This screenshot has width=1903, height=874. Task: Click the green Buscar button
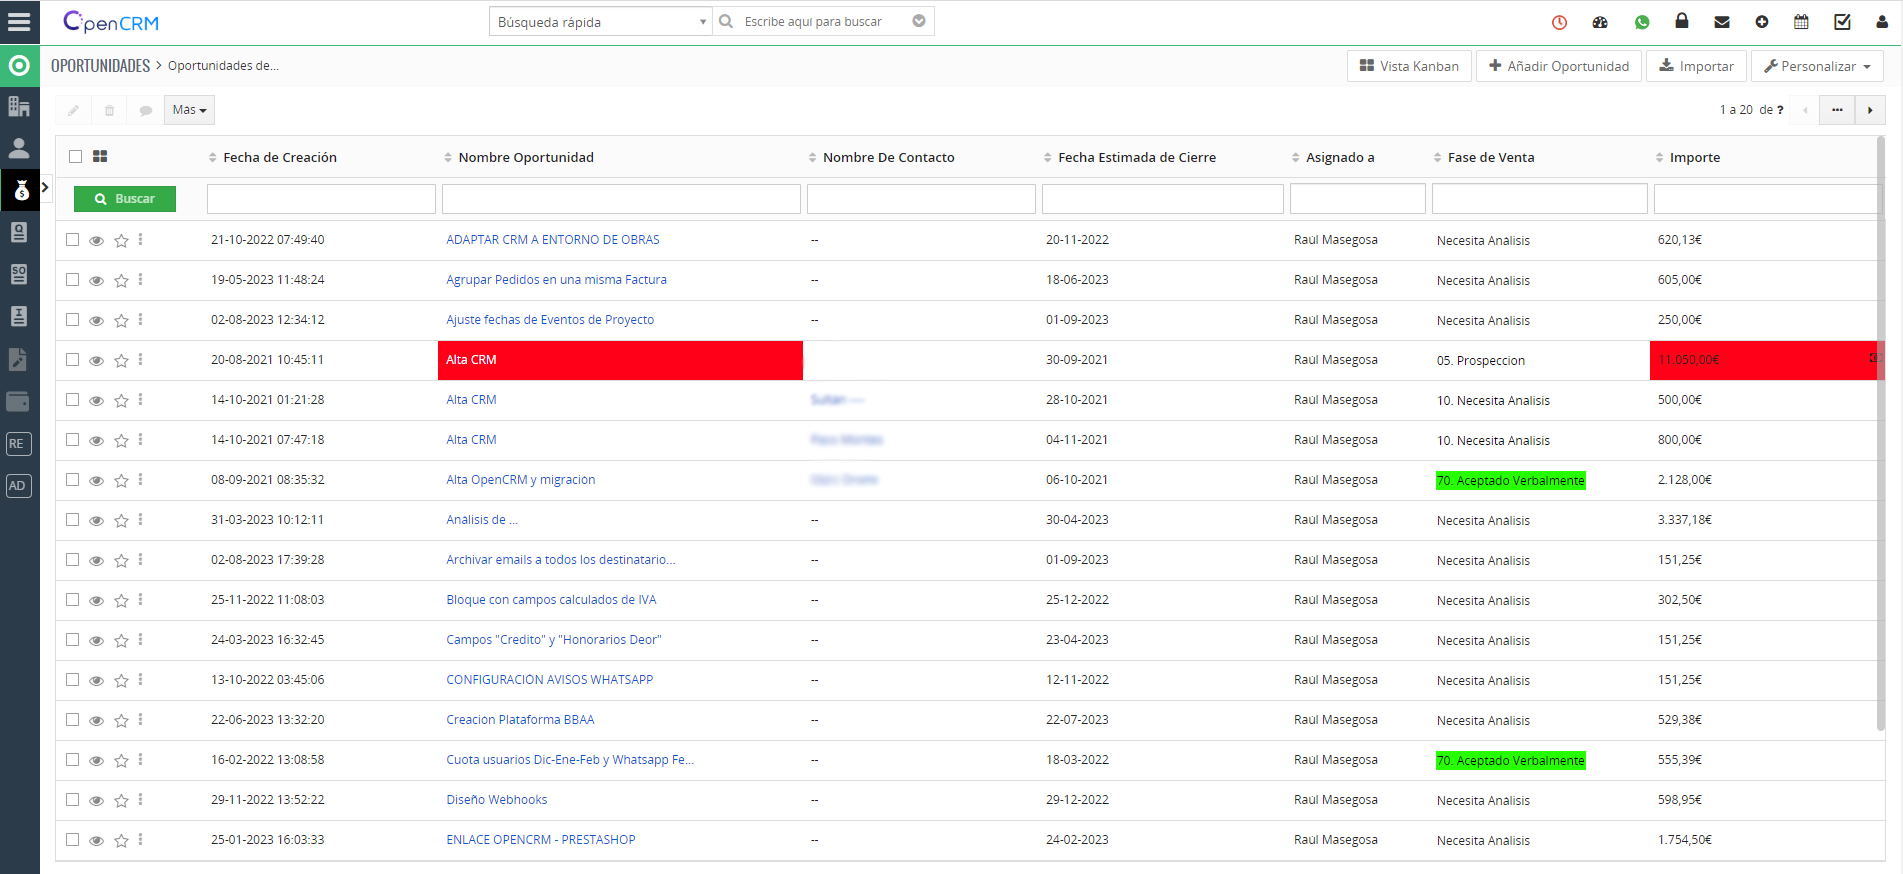[125, 199]
